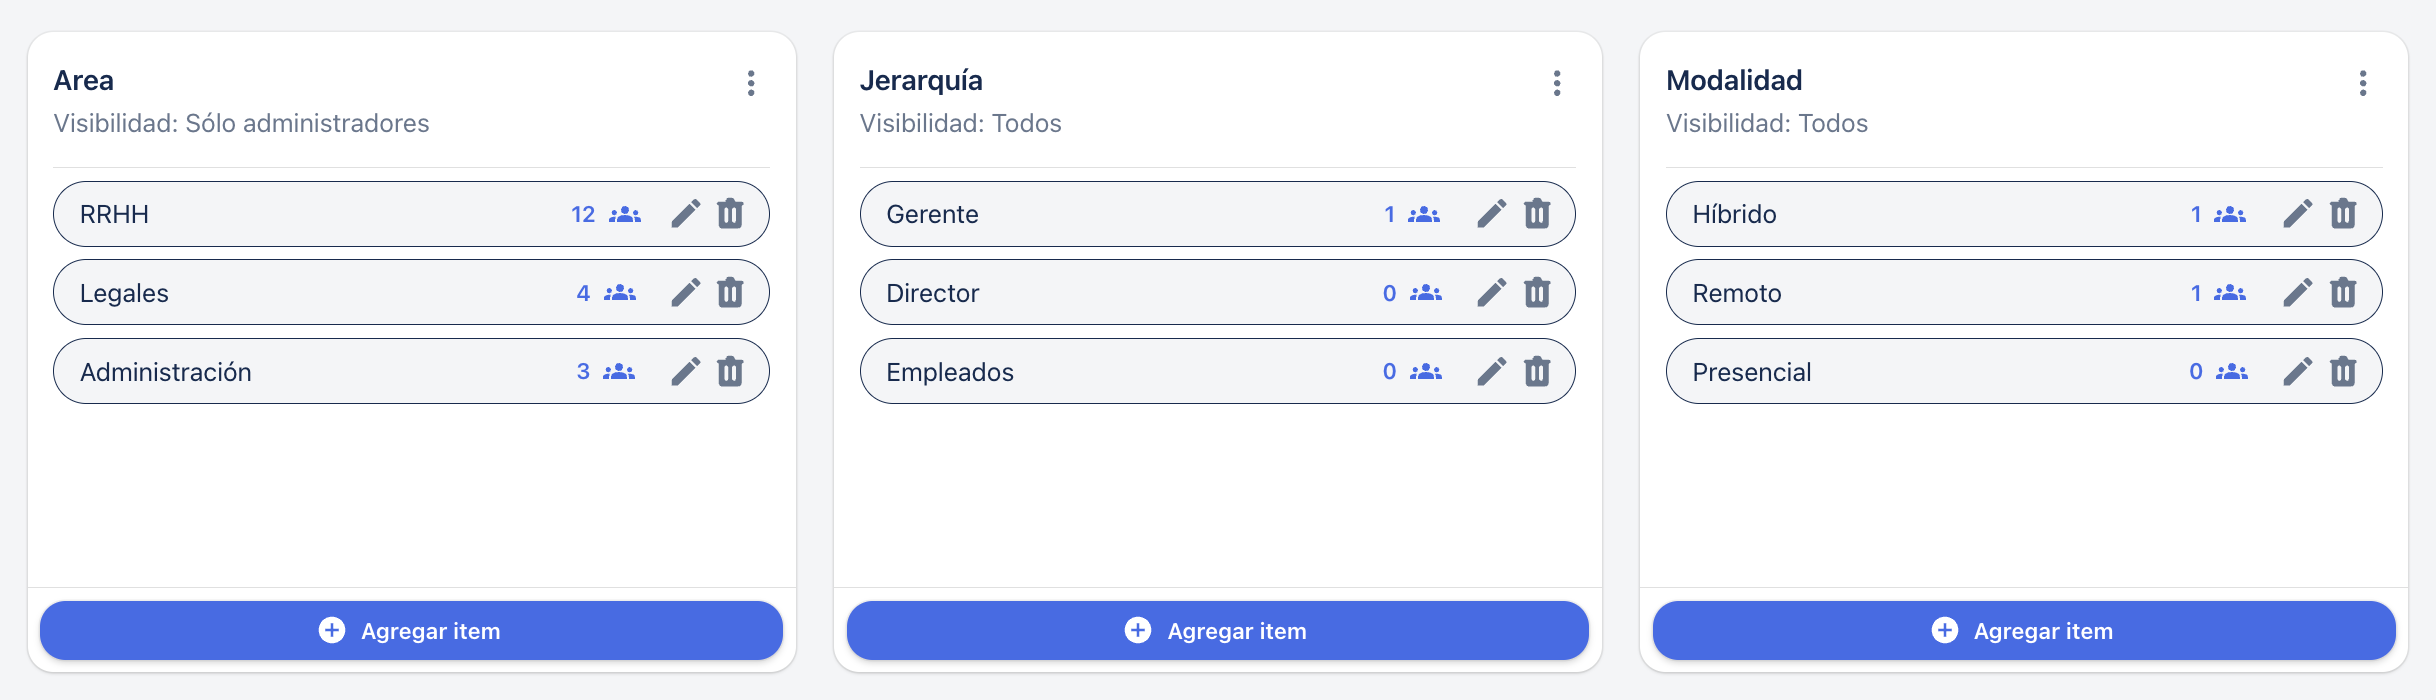Edit the Híbrido item
The width and height of the screenshot is (2436, 700).
coord(2298,214)
